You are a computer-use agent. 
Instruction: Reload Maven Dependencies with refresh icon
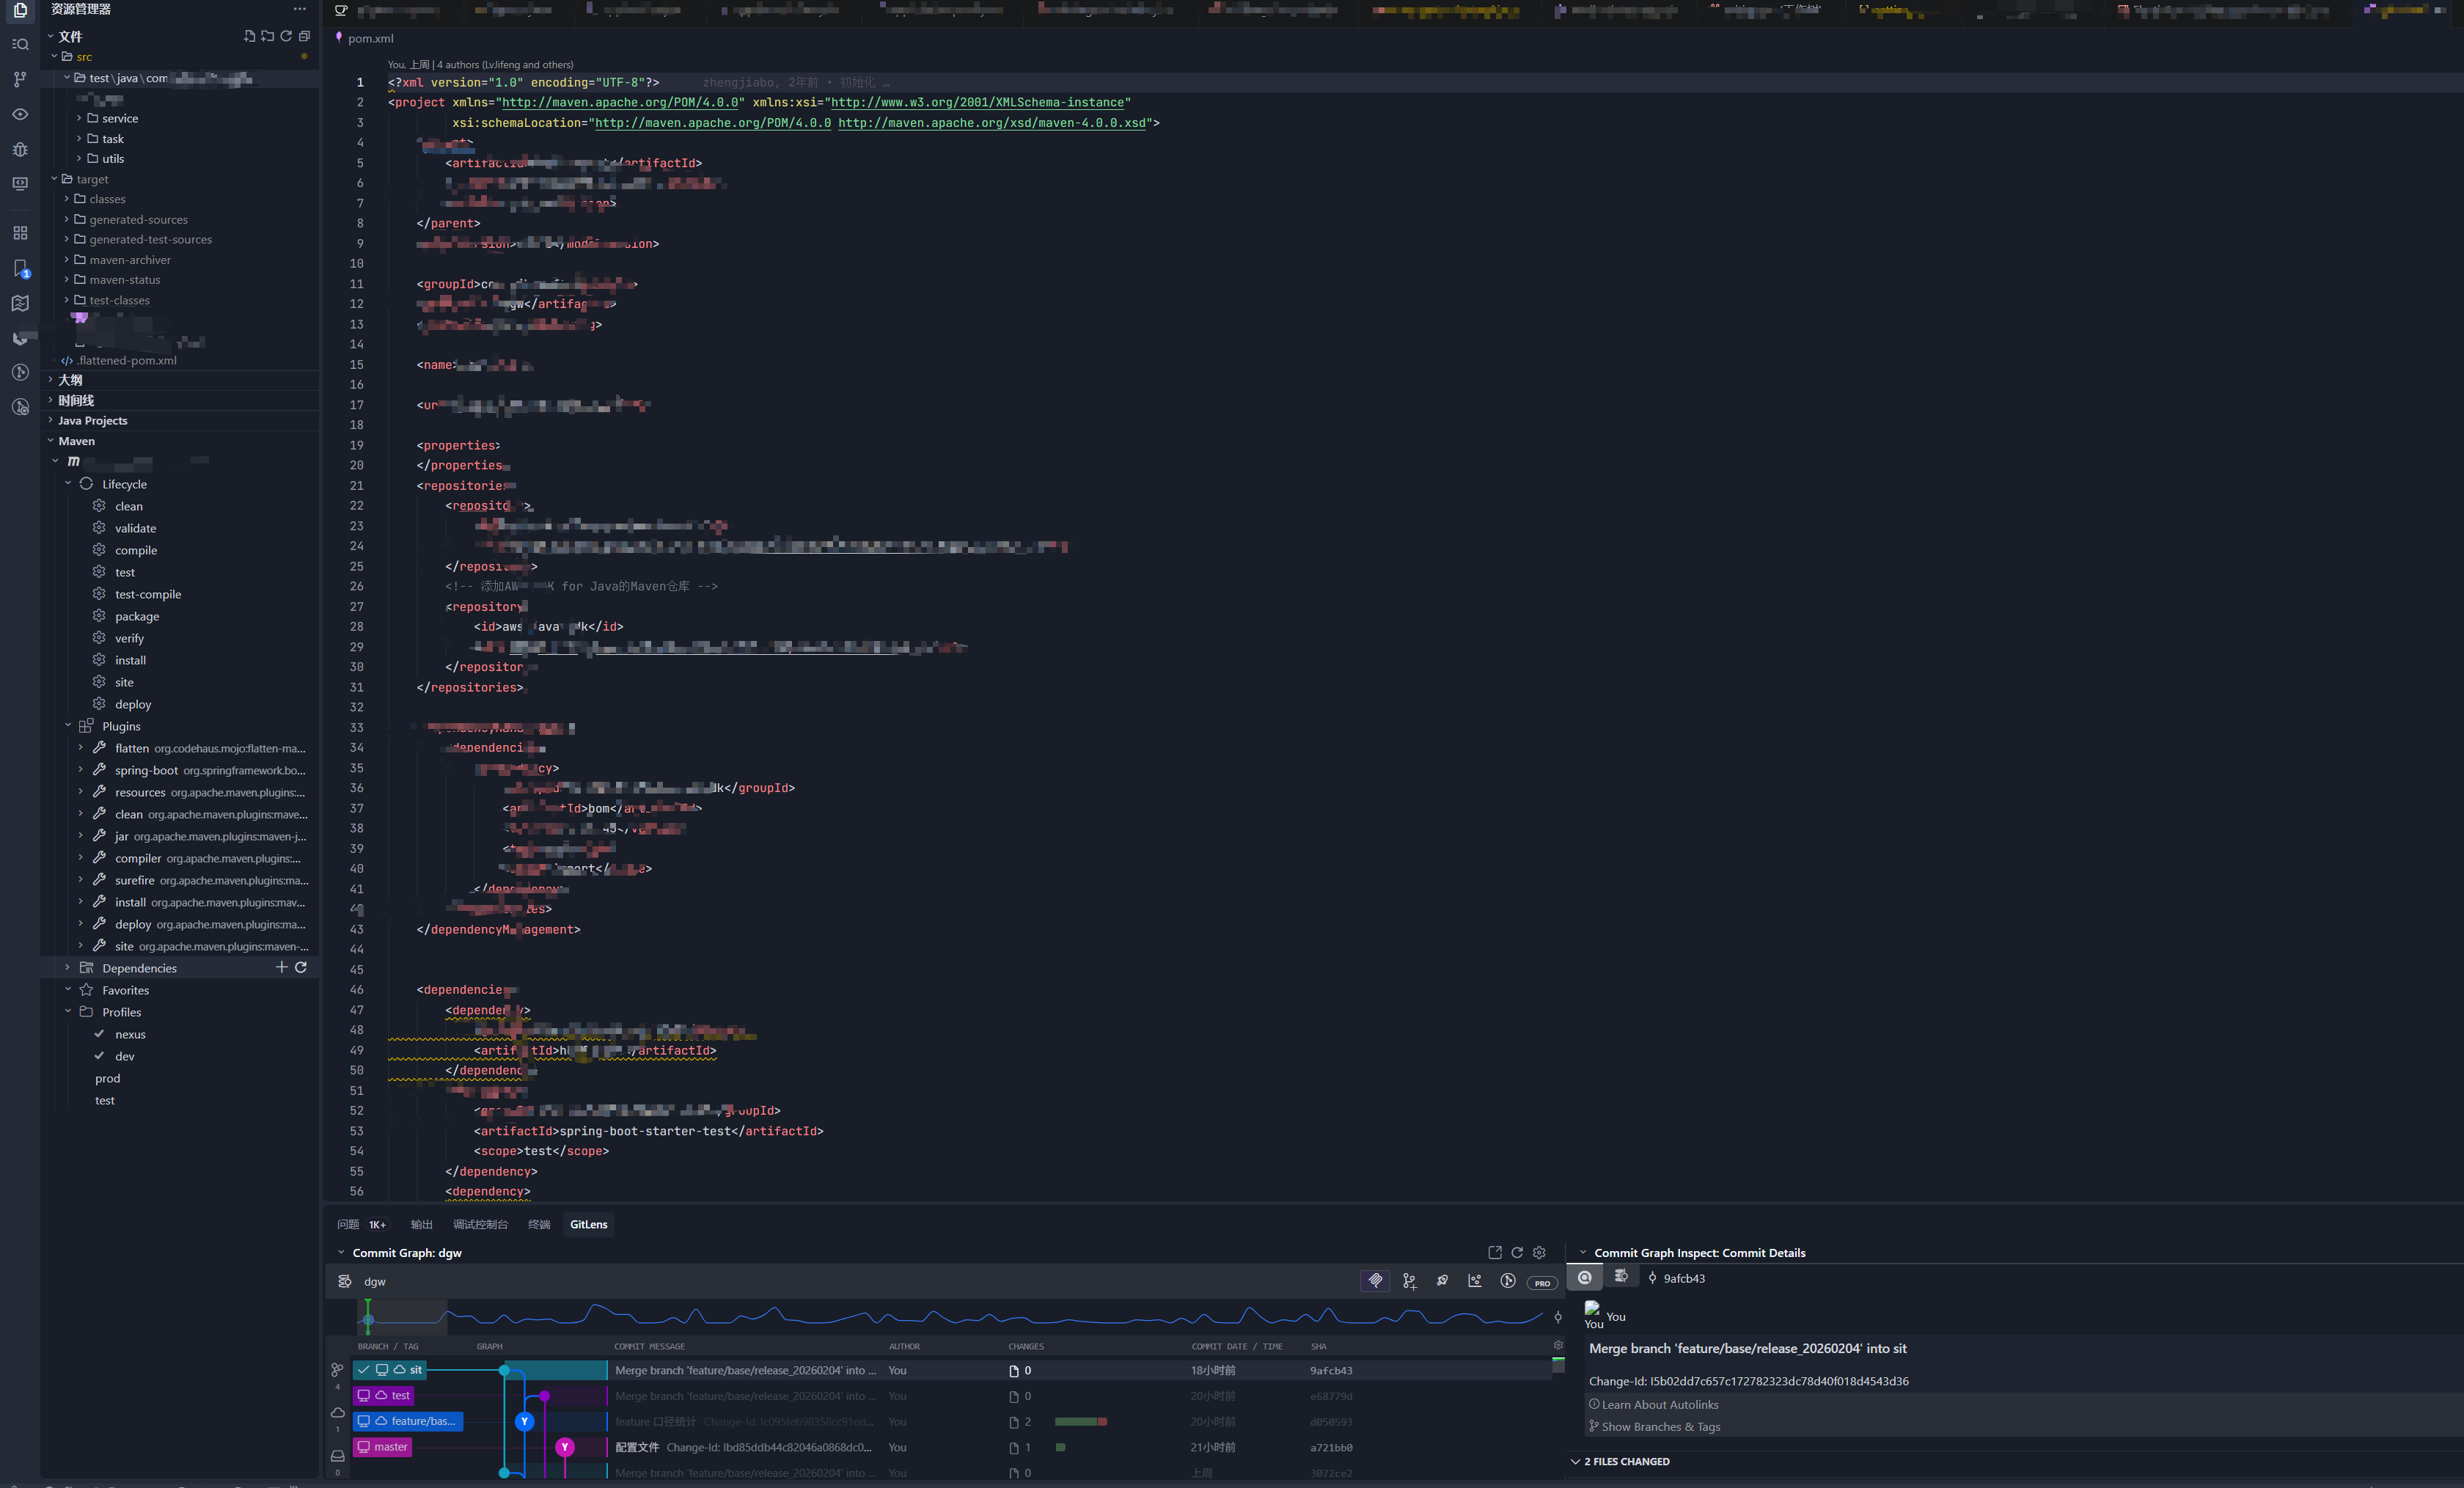301,967
